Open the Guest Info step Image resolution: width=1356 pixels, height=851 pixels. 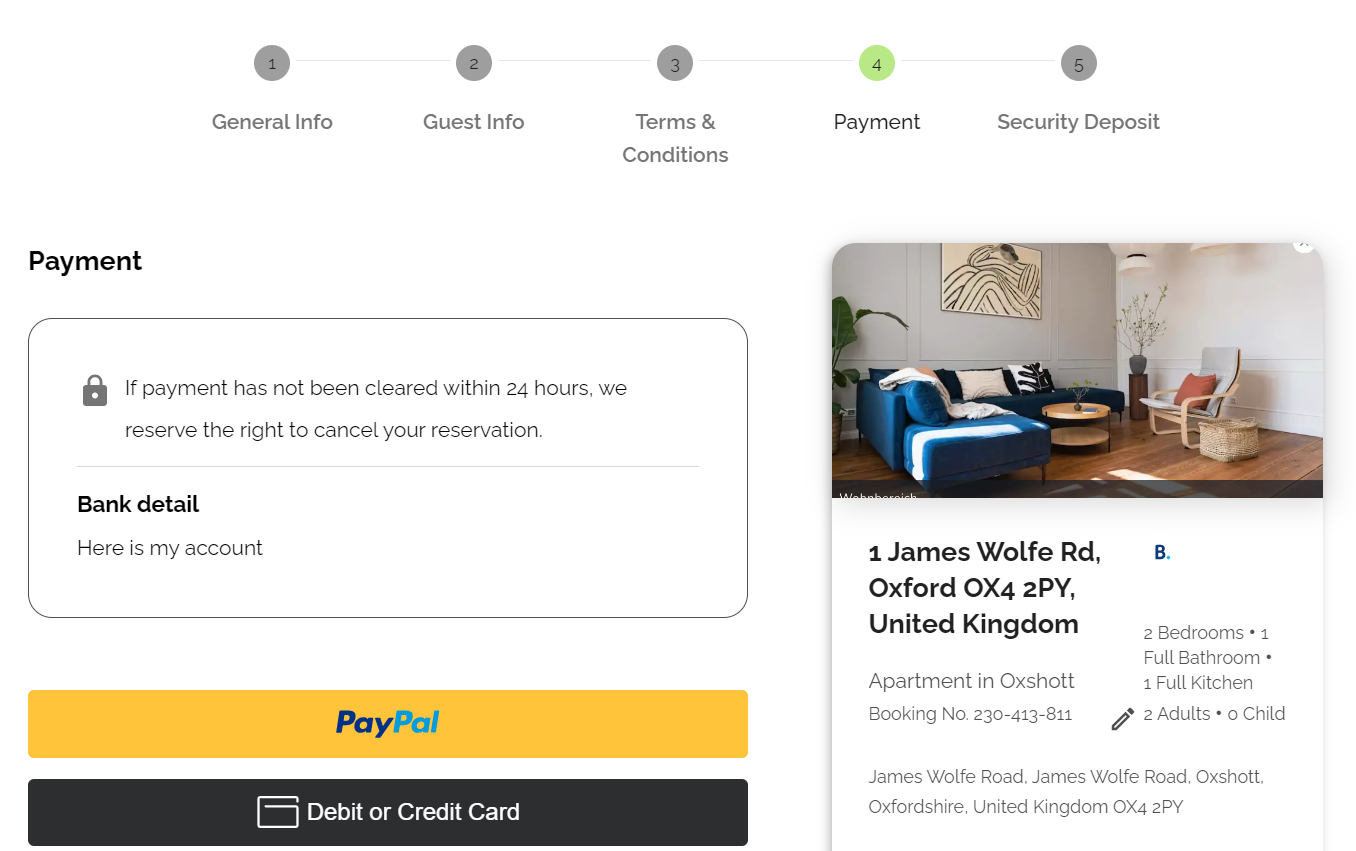pos(474,122)
